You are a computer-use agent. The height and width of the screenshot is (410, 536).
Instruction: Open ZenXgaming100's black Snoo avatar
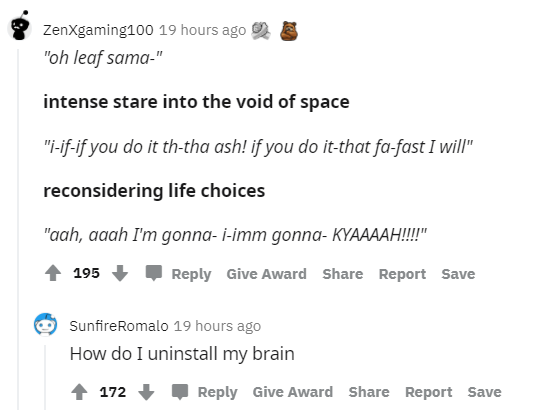tap(19, 26)
